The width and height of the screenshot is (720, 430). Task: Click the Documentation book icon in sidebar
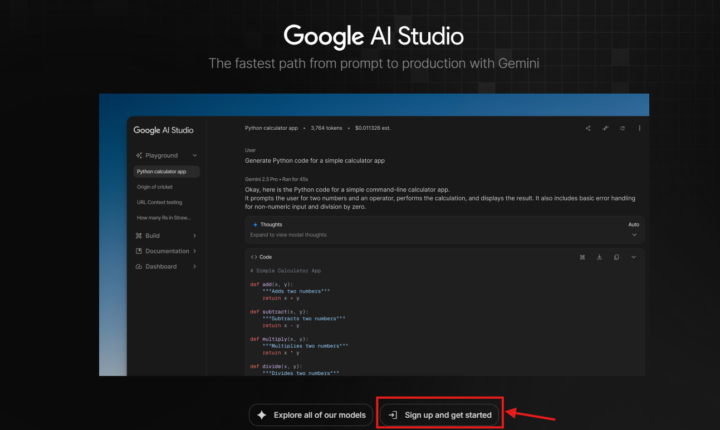pyautogui.click(x=139, y=251)
